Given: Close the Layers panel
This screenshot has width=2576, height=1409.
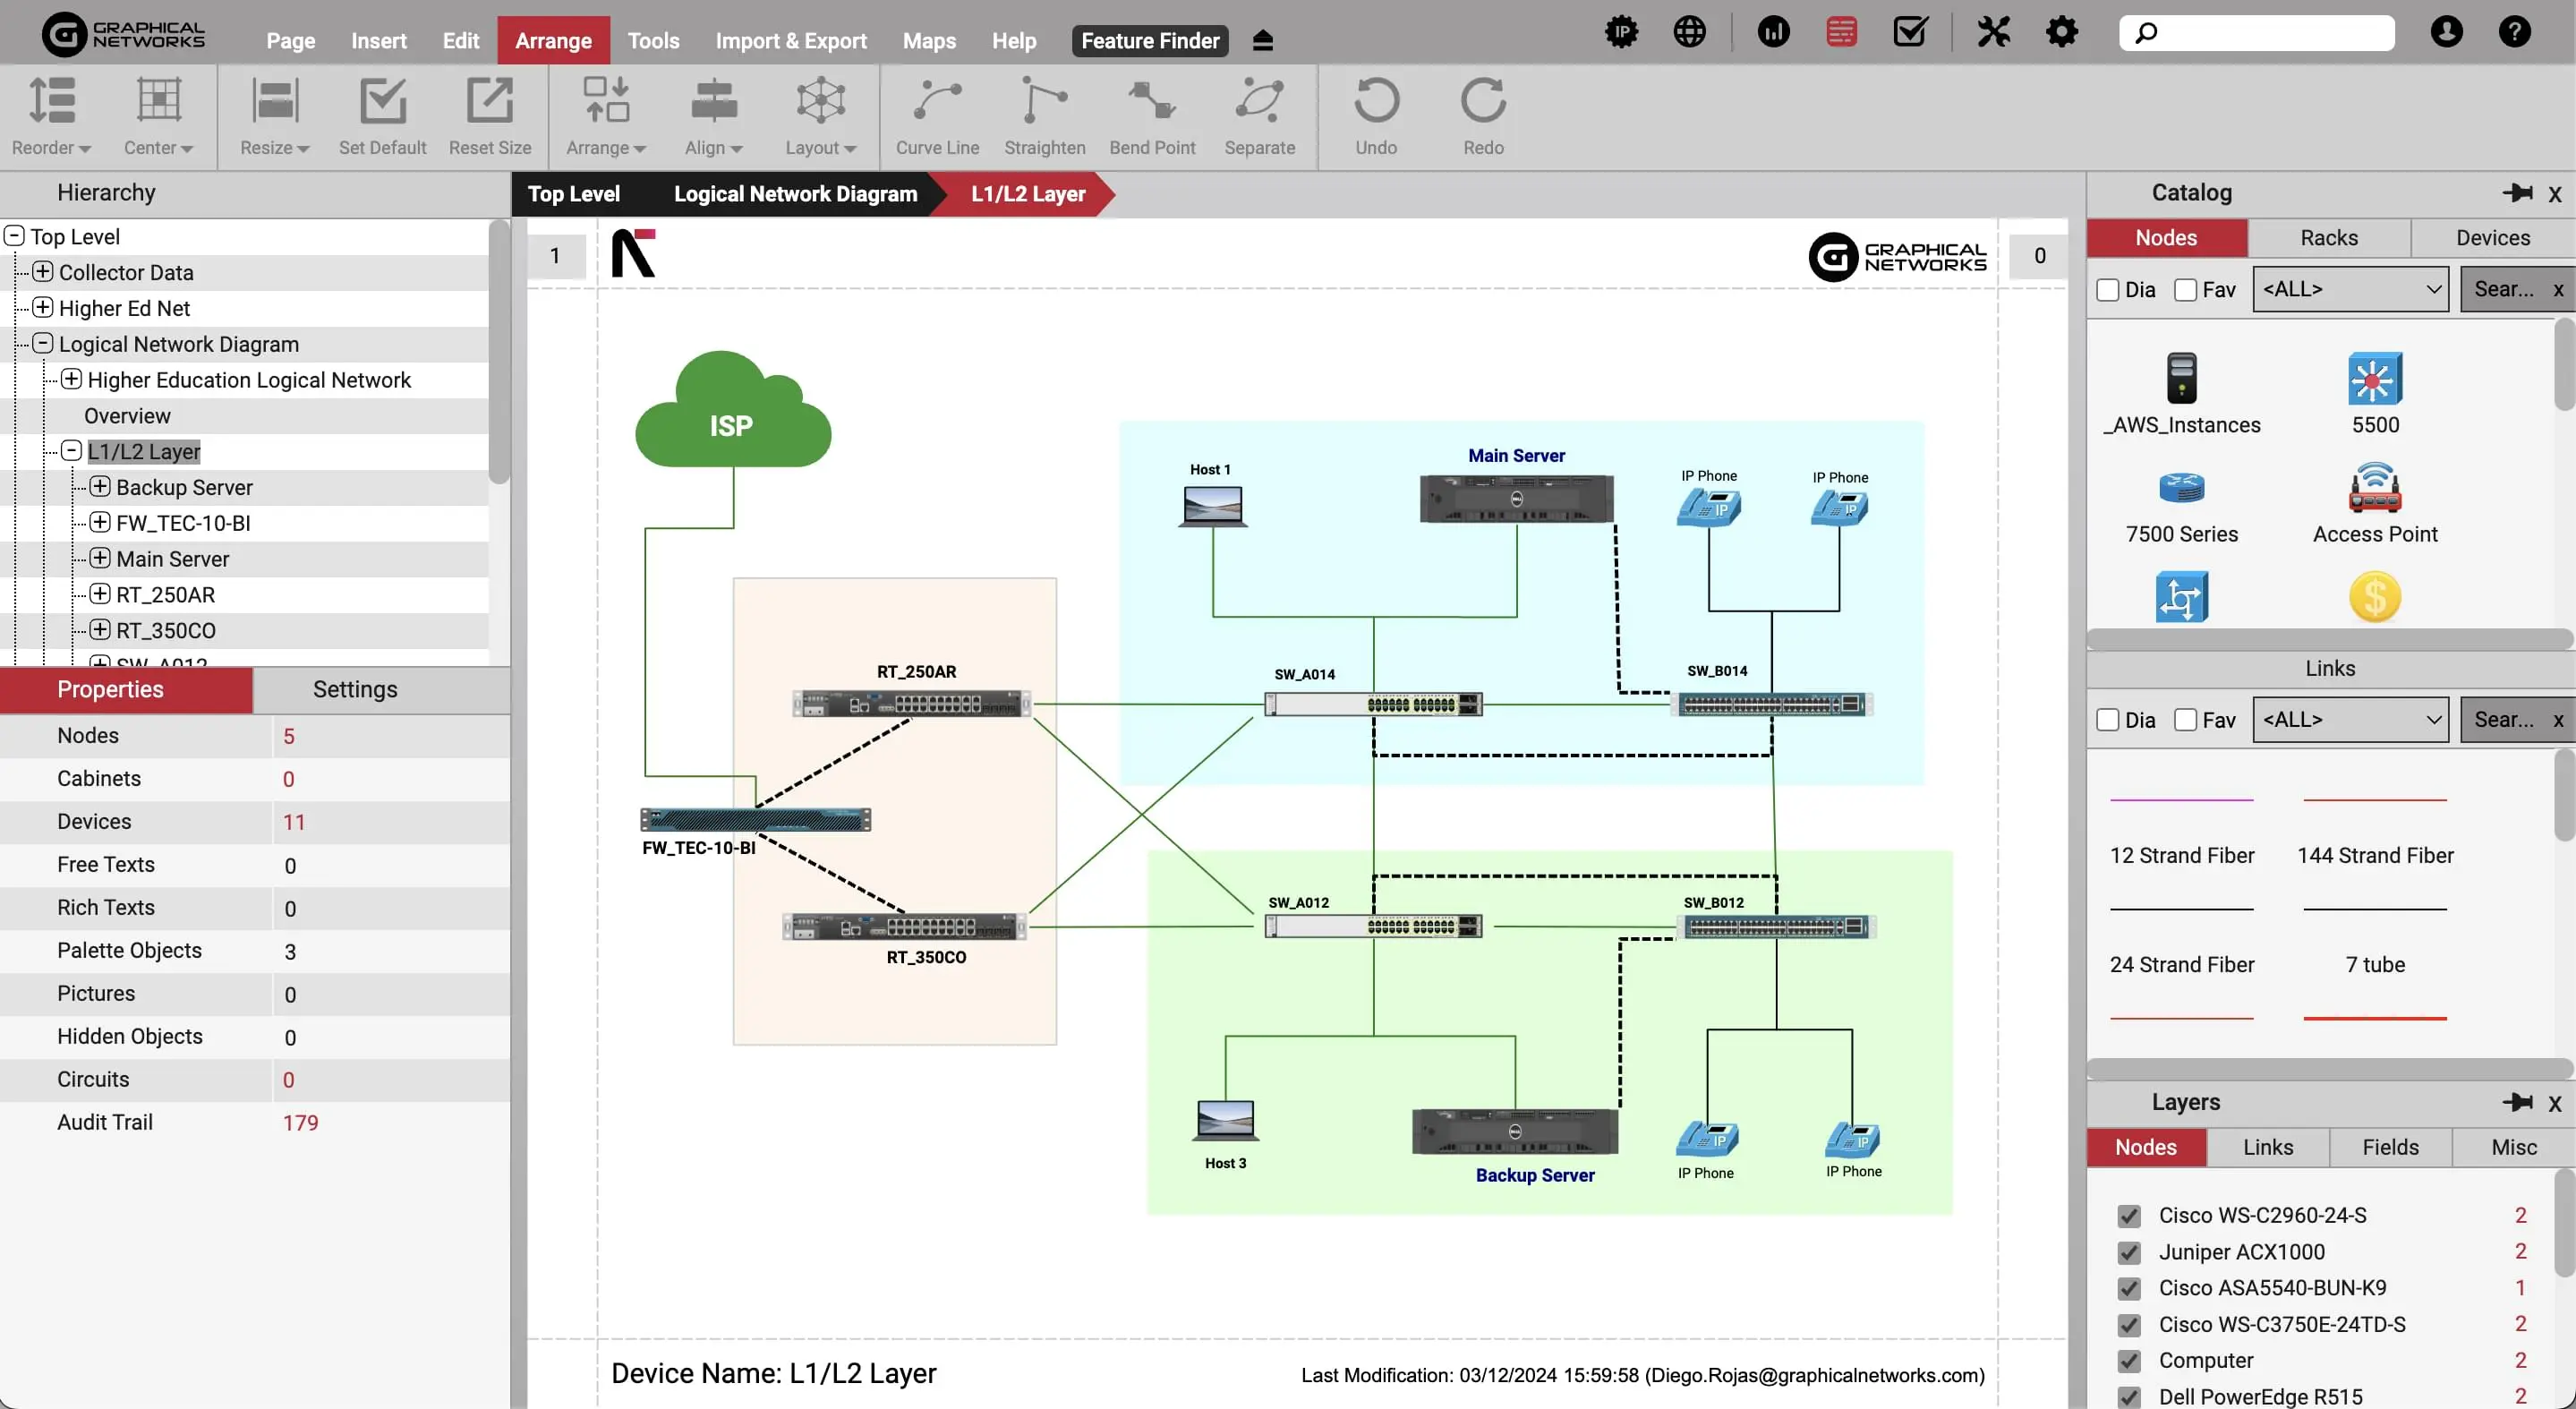Looking at the screenshot, I should (x=2555, y=1104).
